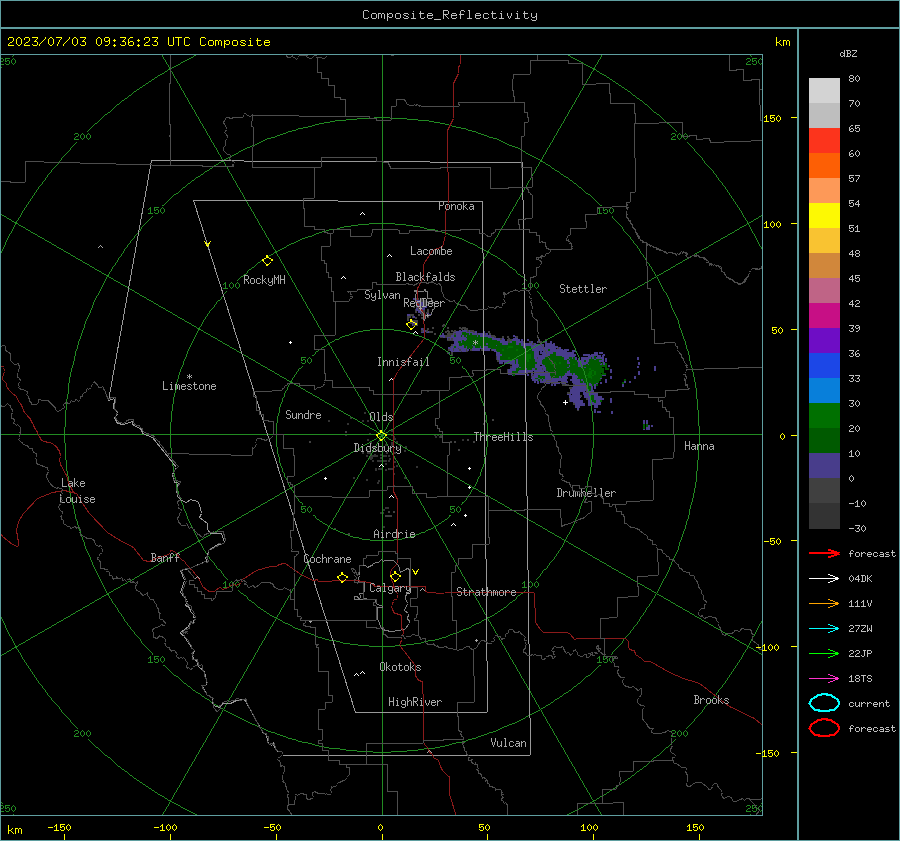The width and height of the screenshot is (900, 841).
Task: Click the RedDeer city label
Action: 424,303
